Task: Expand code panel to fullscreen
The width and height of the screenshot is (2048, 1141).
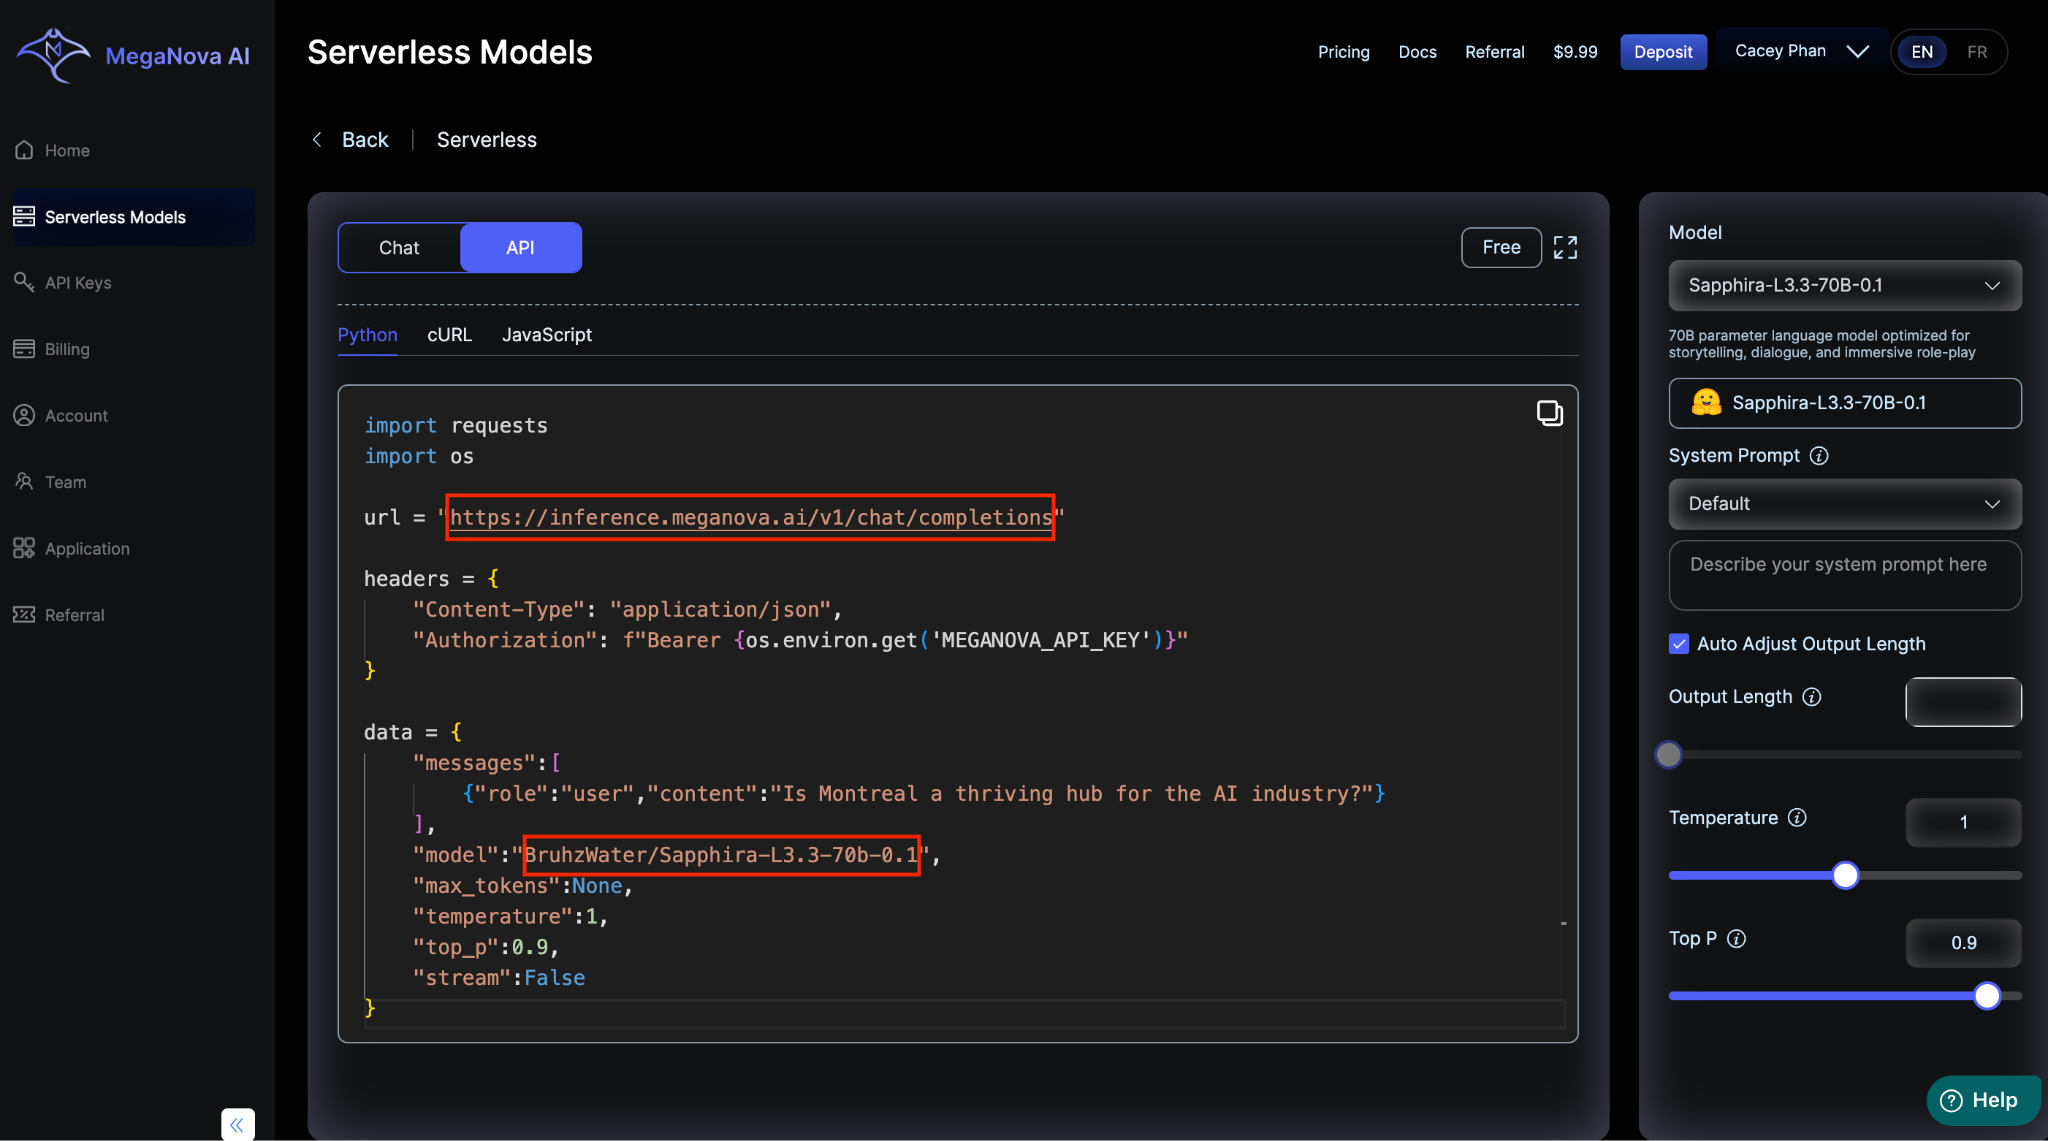Action: coord(1565,248)
